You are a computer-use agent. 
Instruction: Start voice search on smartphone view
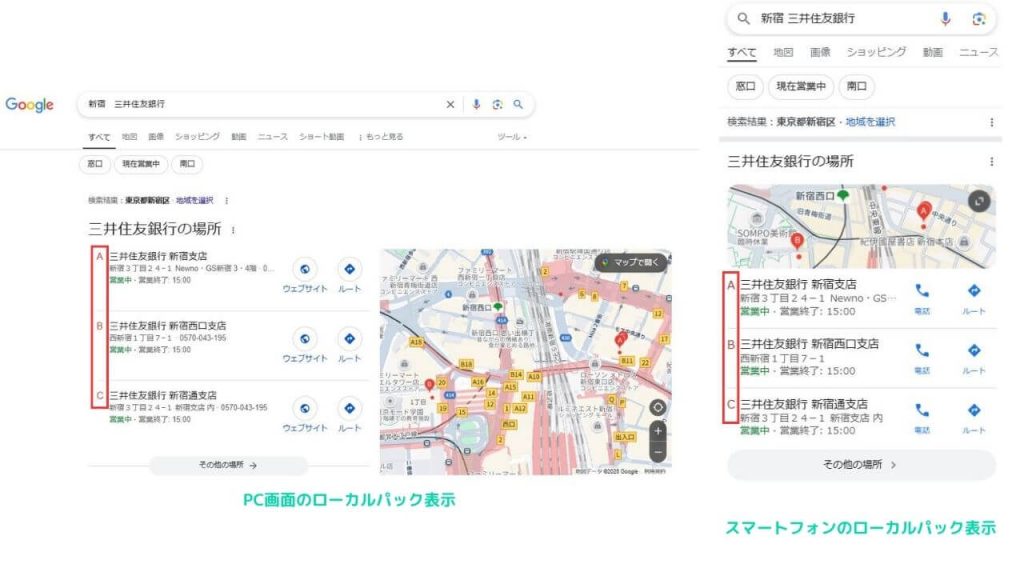pyautogui.click(x=945, y=19)
